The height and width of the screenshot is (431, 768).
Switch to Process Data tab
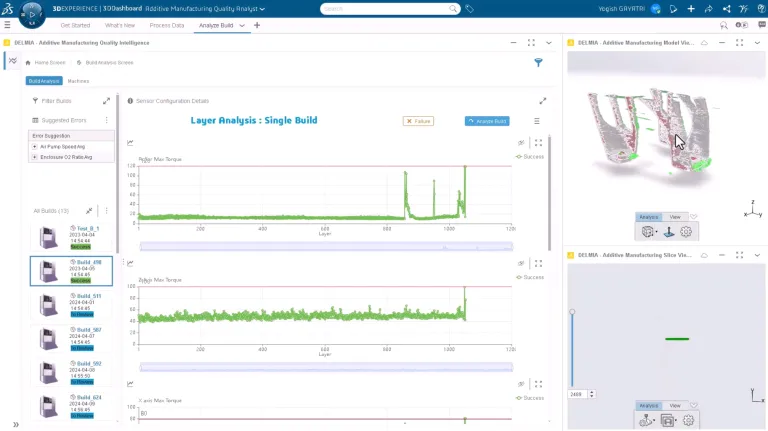coord(167,25)
